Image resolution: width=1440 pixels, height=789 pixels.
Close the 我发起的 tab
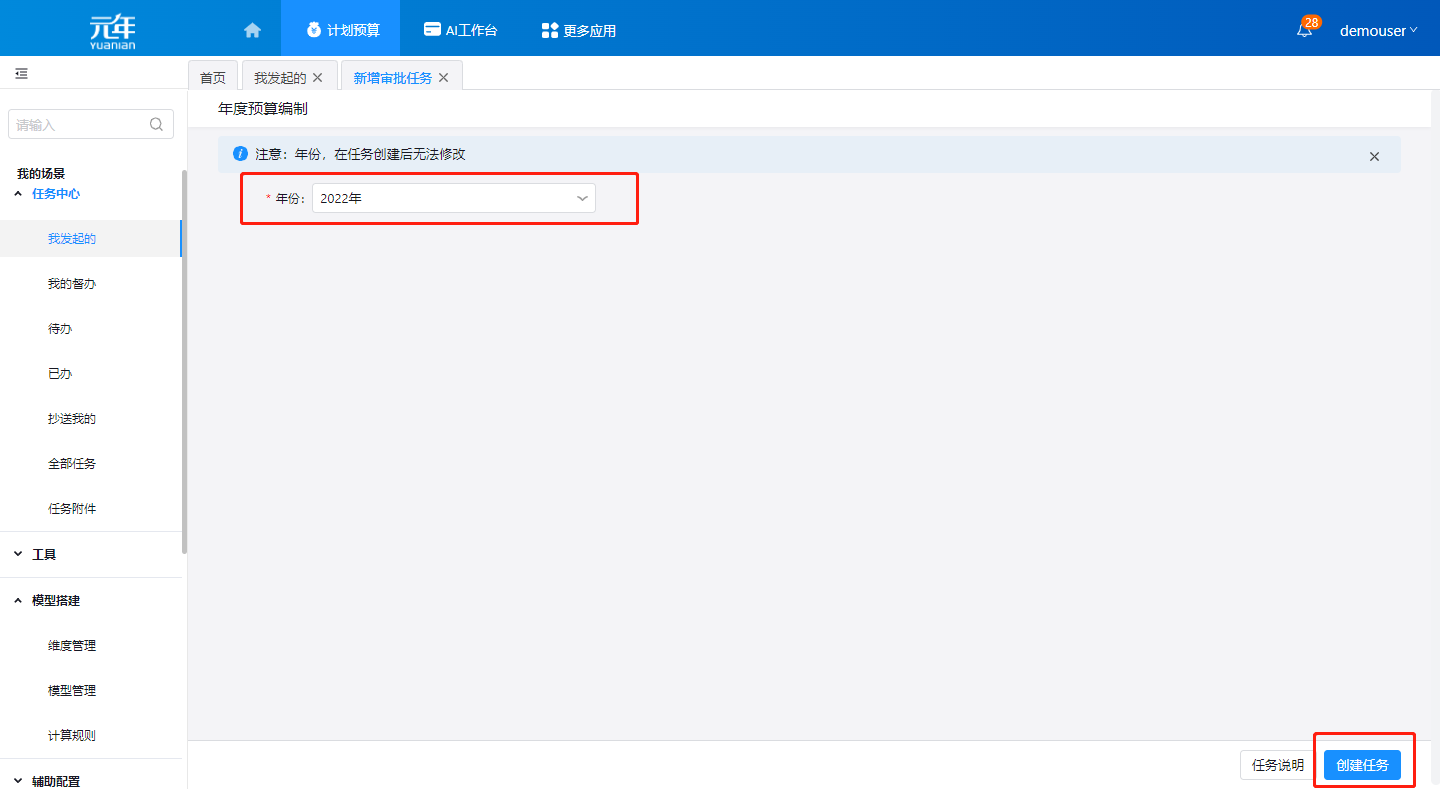click(318, 78)
